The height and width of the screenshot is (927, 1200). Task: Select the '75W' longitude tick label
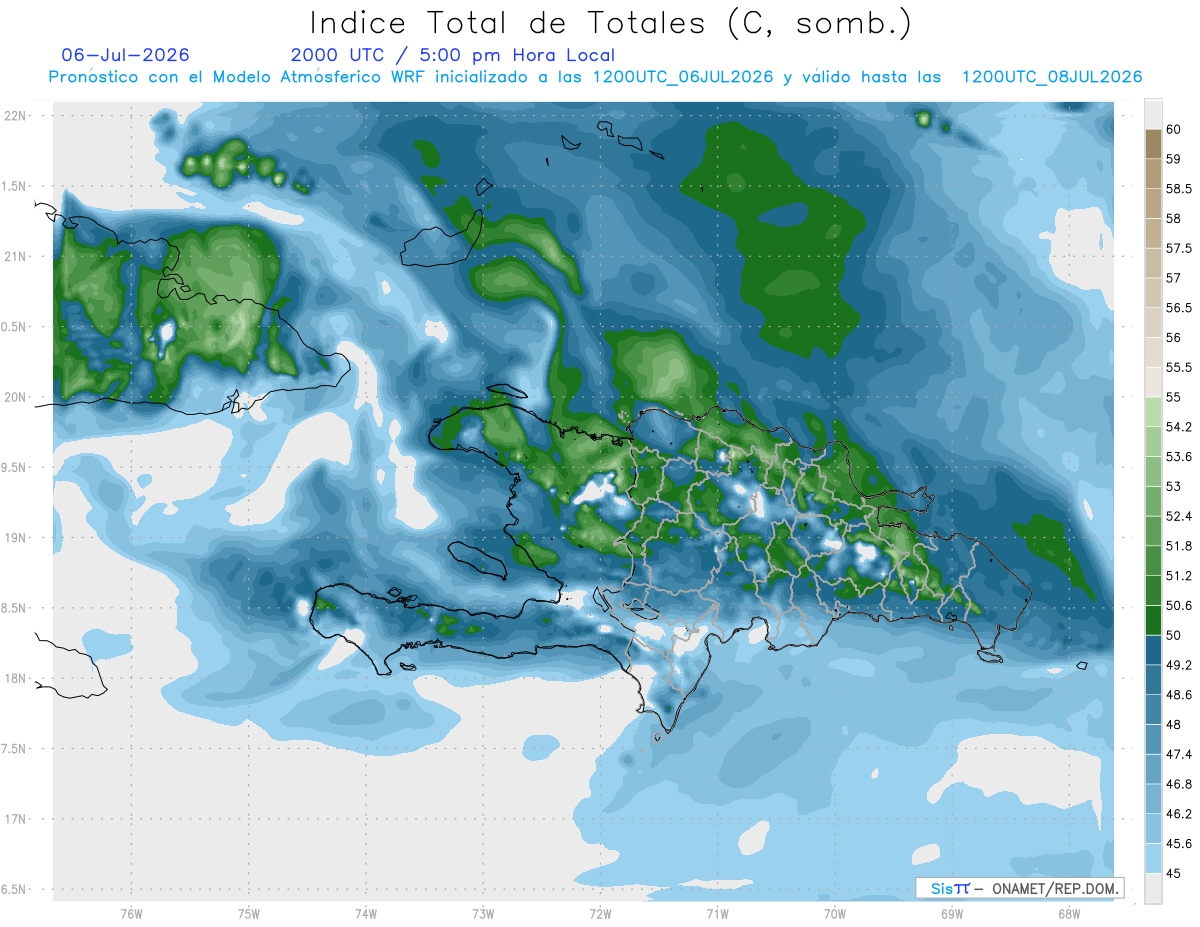(248, 913)
